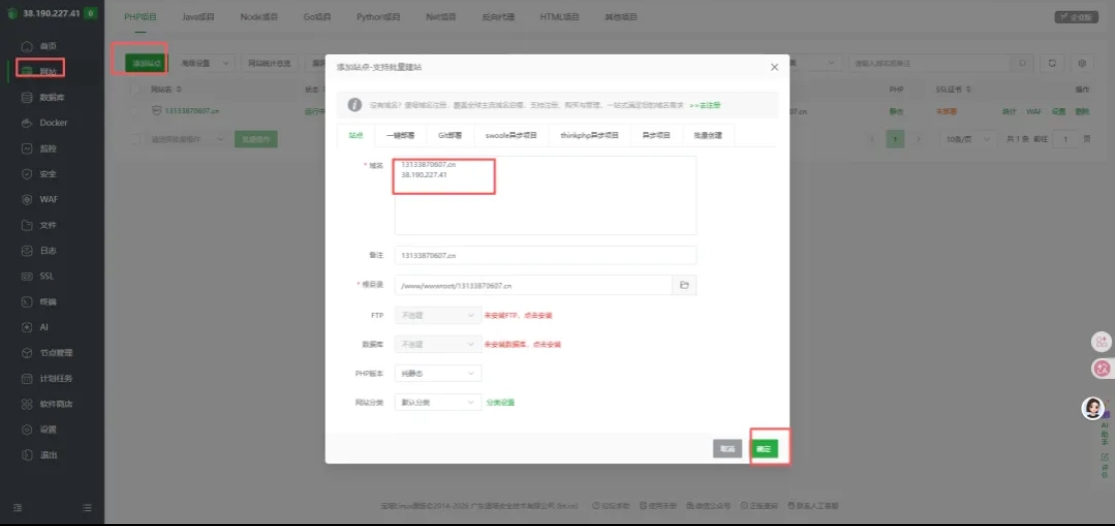Click the sort icon next to SSL证书 header

click(969, 90)
